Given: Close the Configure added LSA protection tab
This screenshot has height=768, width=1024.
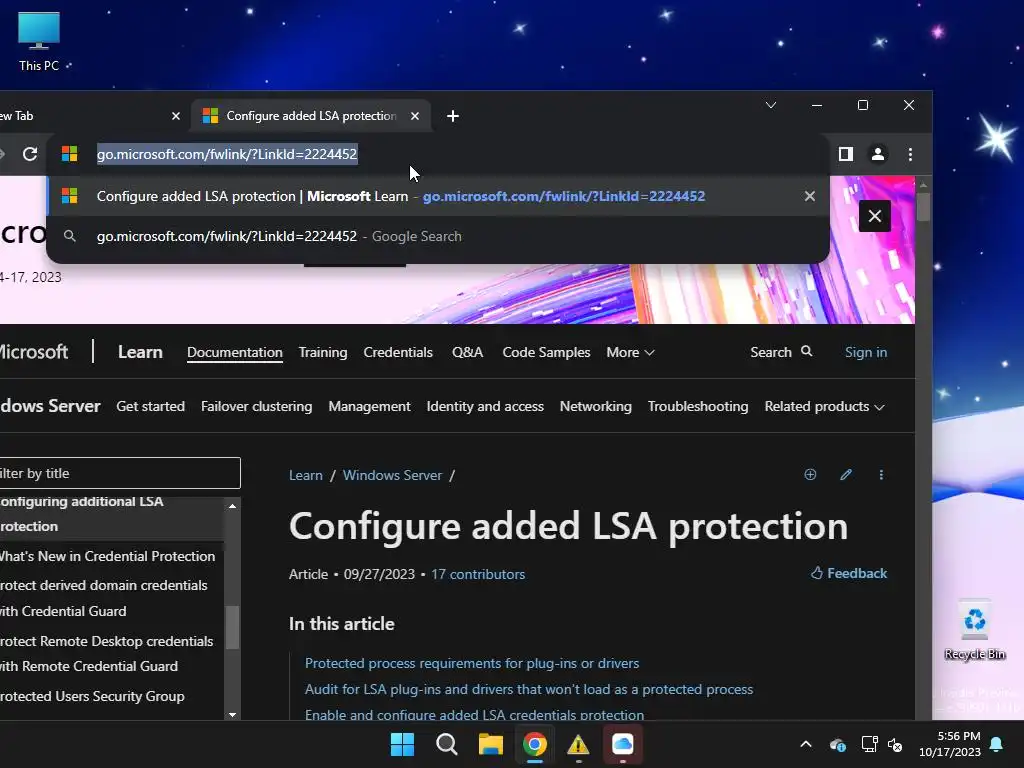Looking at the screenshot, I should pyautogui.click(x=415, y=116).
